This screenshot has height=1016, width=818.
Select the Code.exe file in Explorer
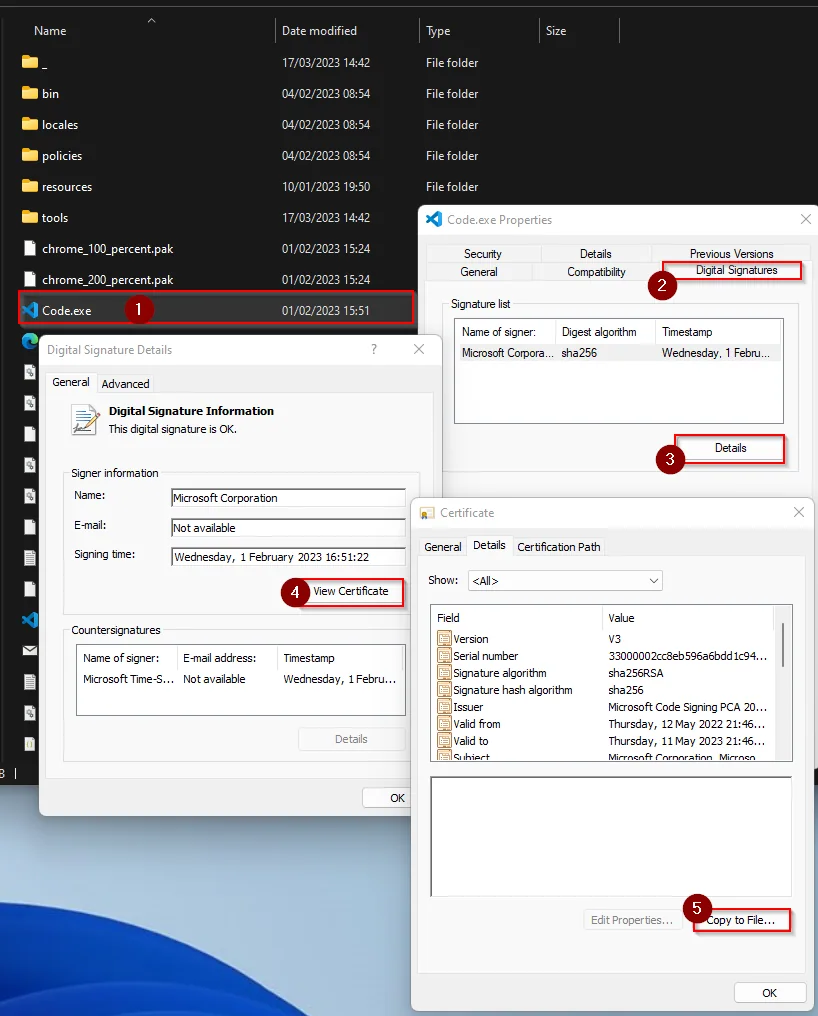216,310
